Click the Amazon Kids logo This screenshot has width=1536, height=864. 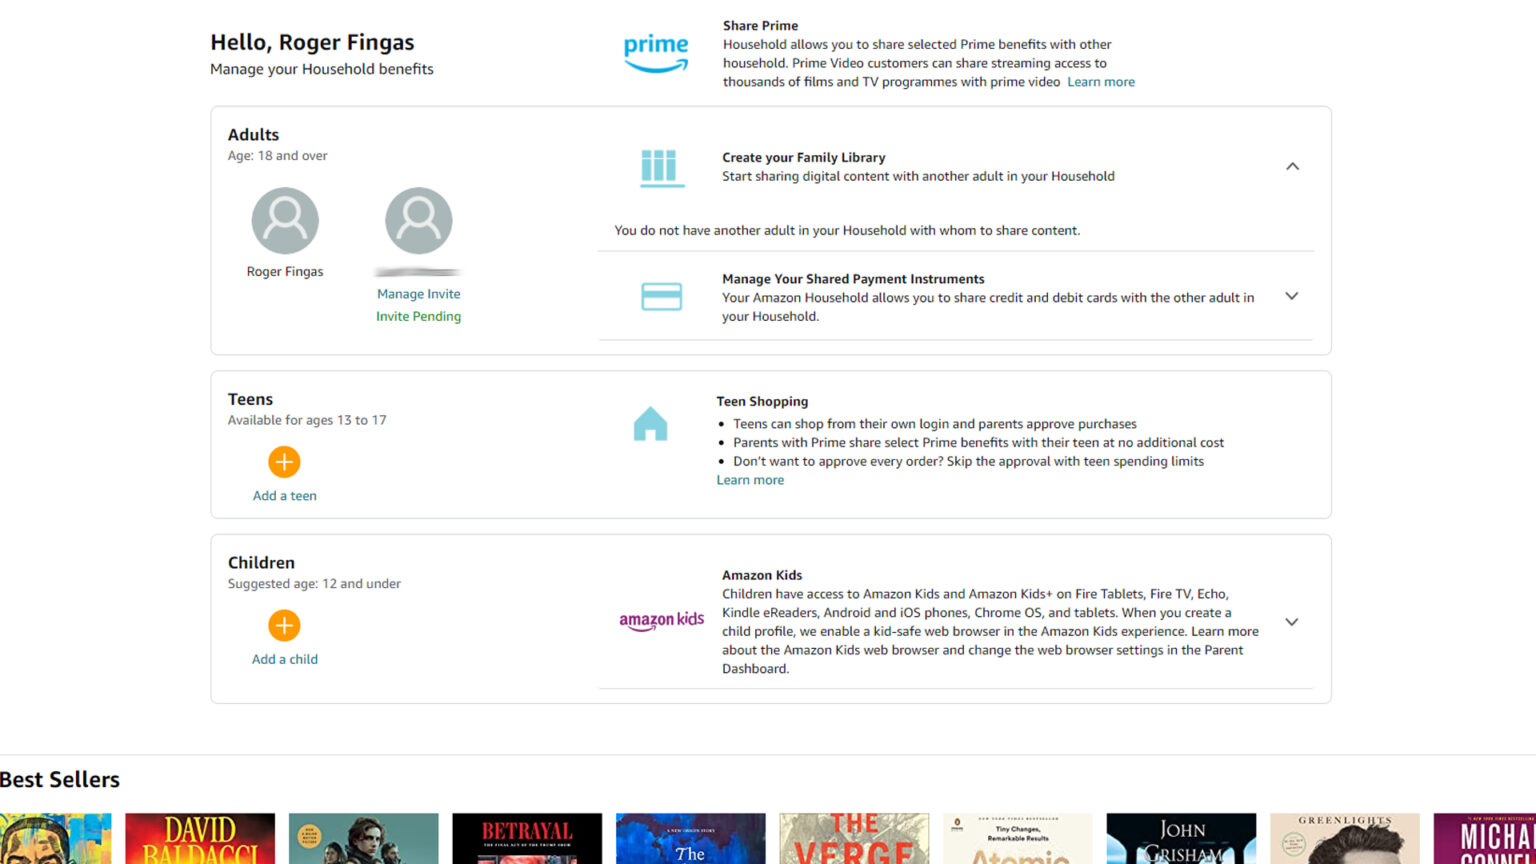661,620
